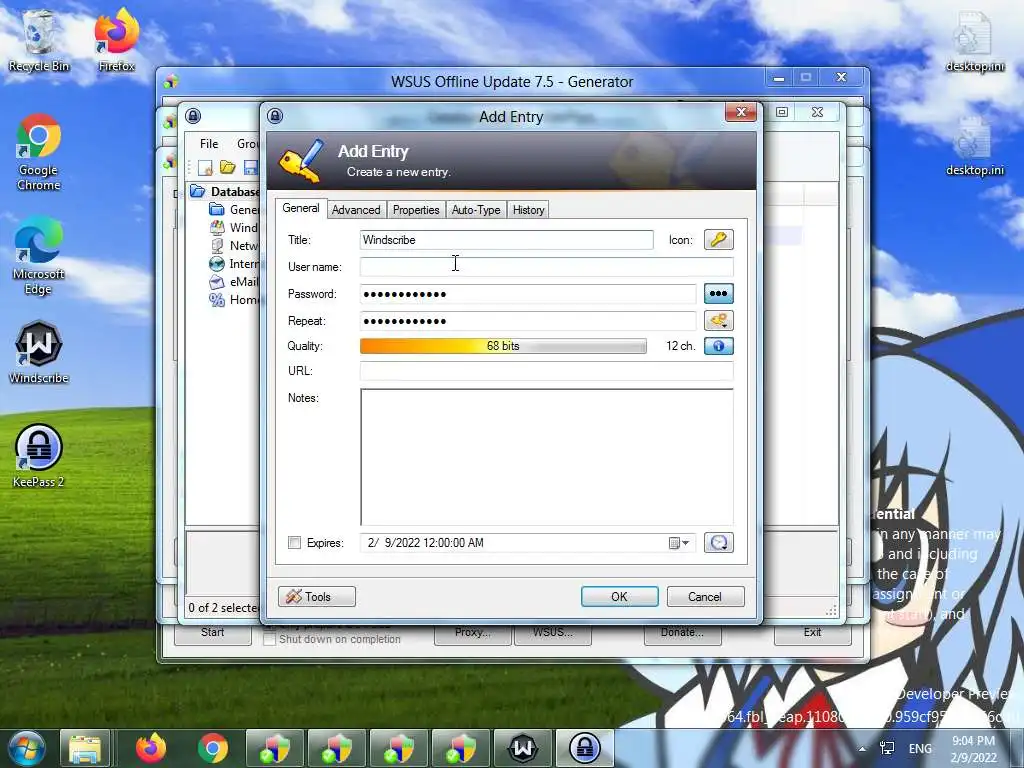This screenshot has height=768, width=1024.
Task: Focus the User name field
Action: point(547,267)
